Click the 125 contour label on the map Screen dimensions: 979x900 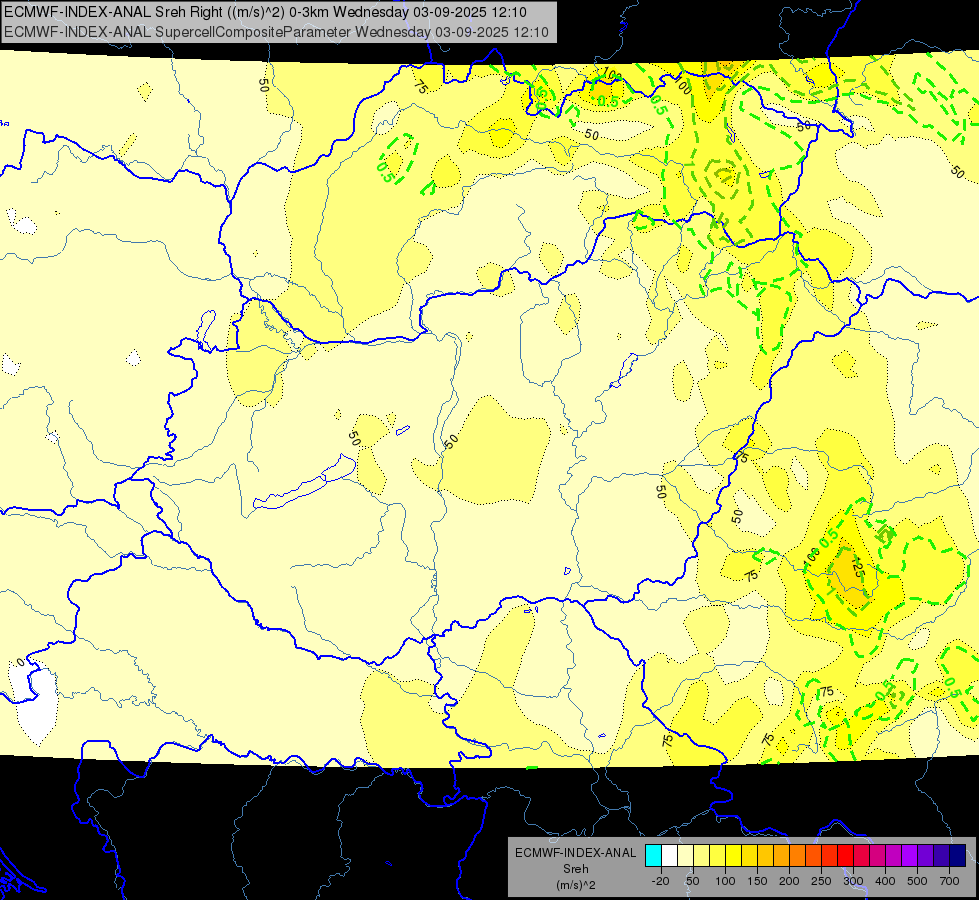858,566
